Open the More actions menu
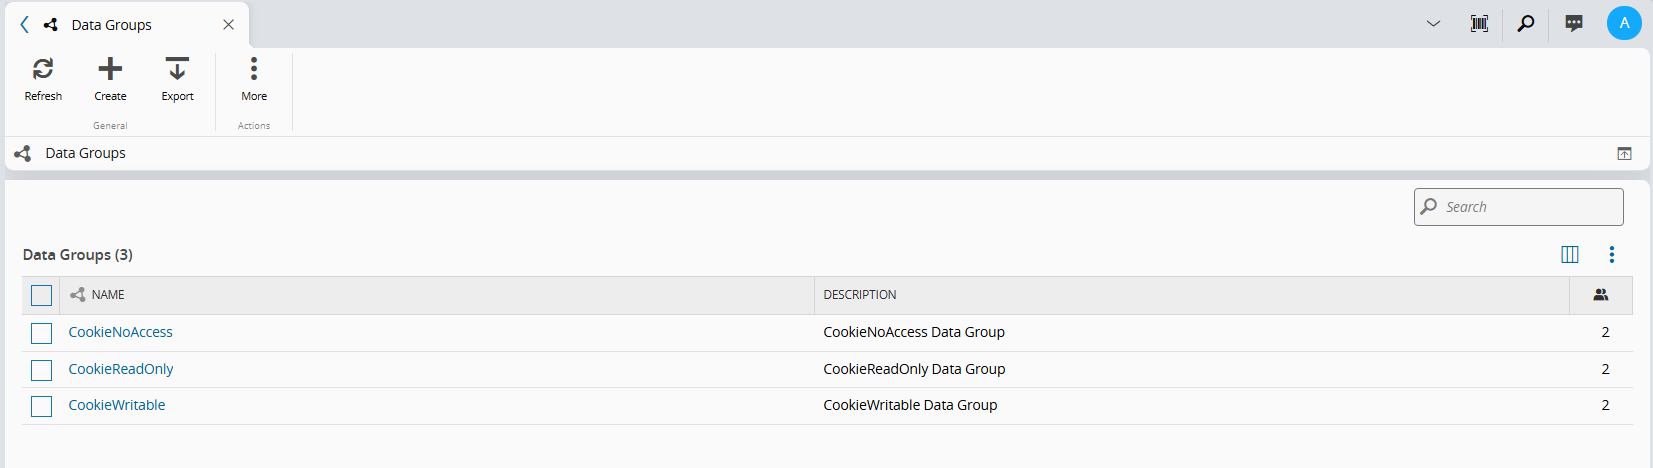This screenshot has height=468, width=1653. 254,79
